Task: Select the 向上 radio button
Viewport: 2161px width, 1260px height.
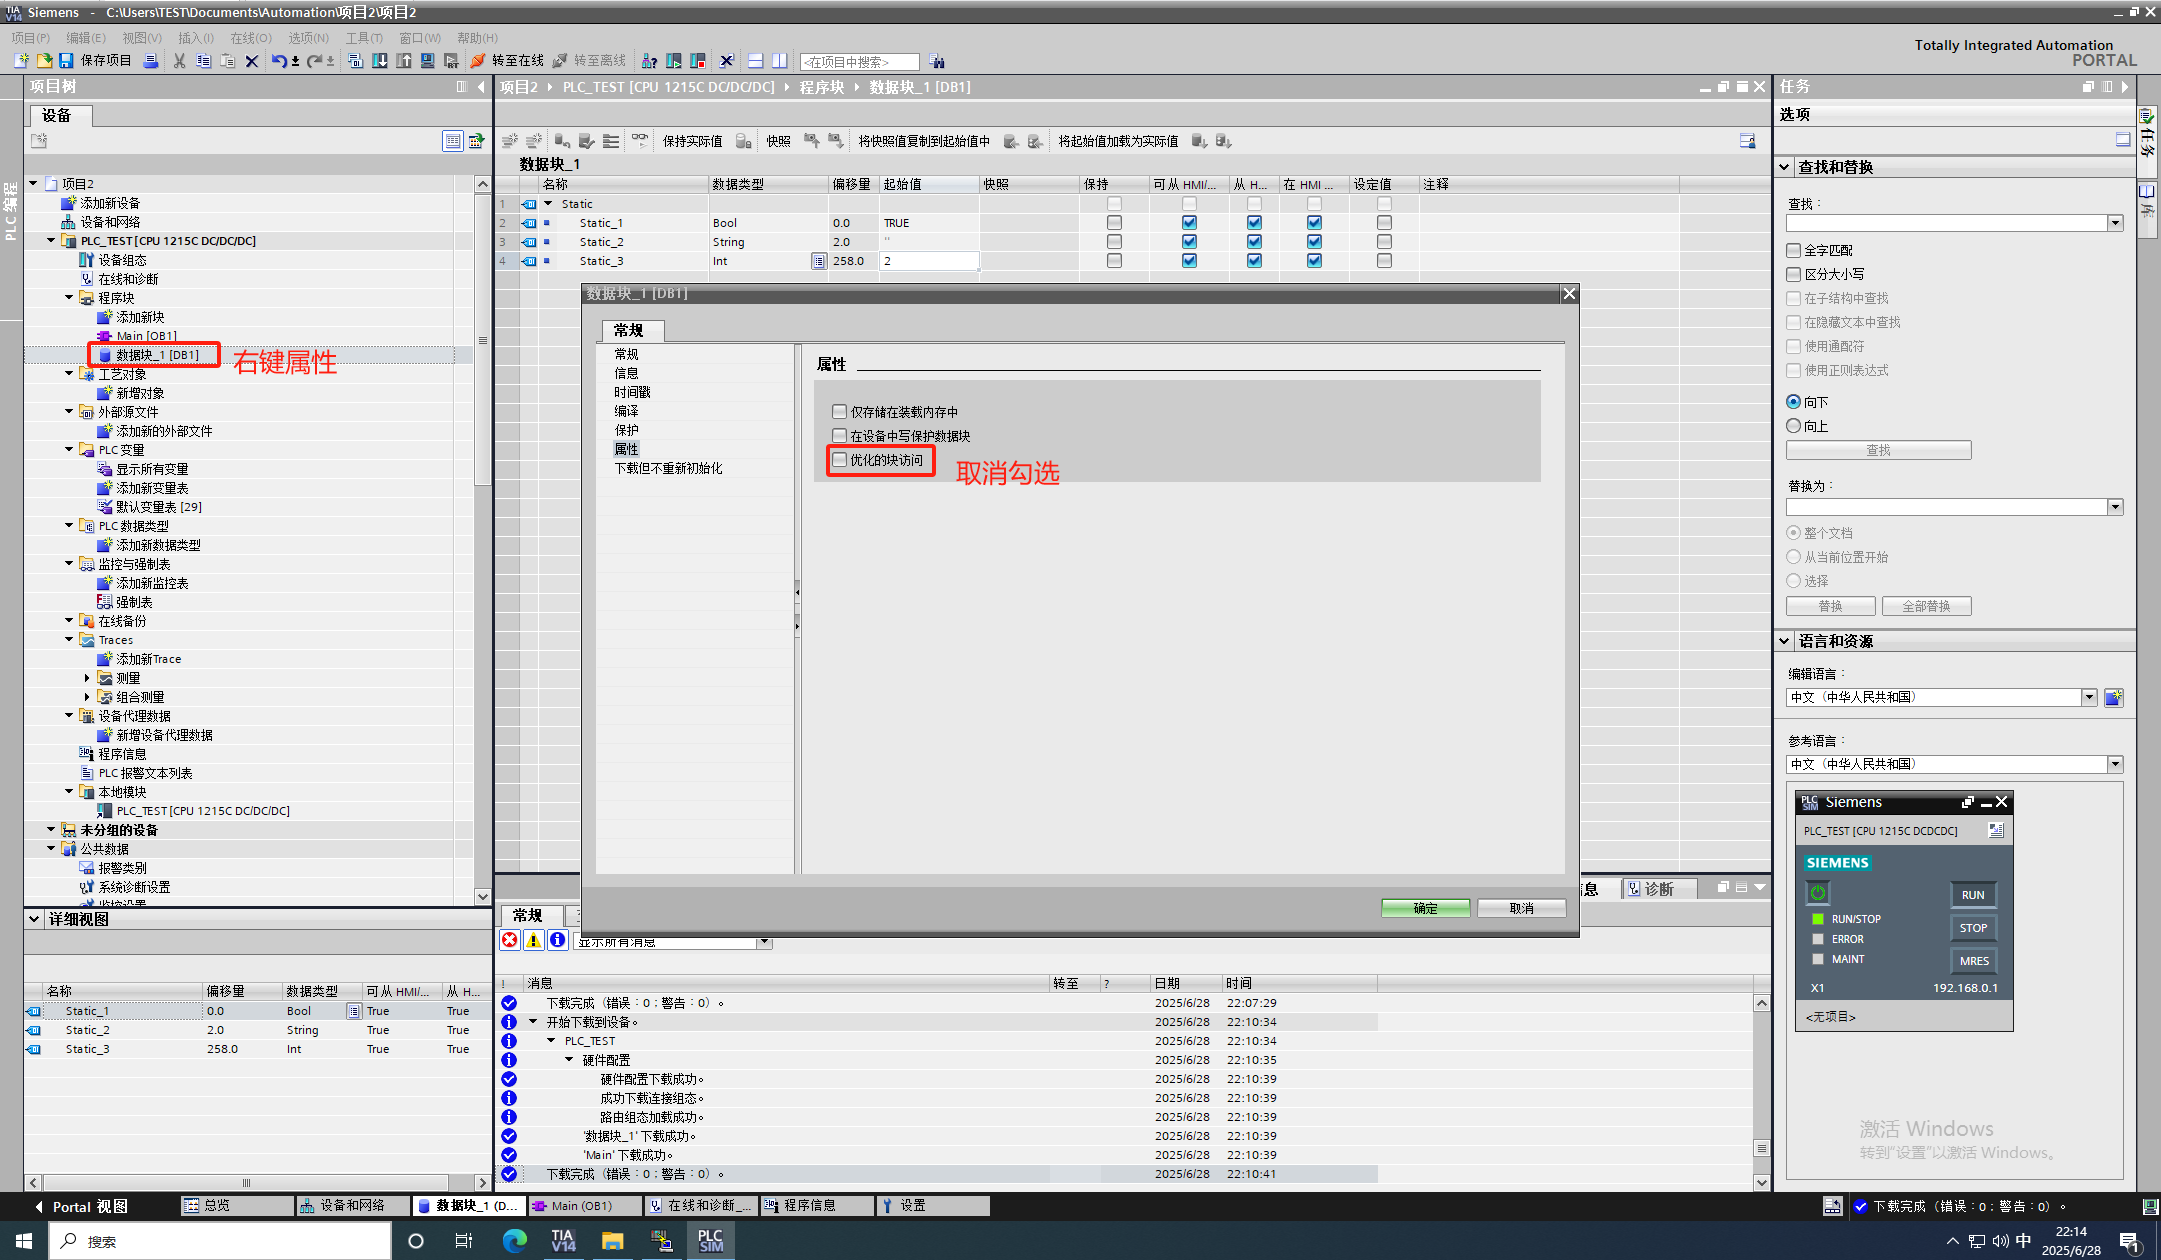Action: tap(1794, 426)
